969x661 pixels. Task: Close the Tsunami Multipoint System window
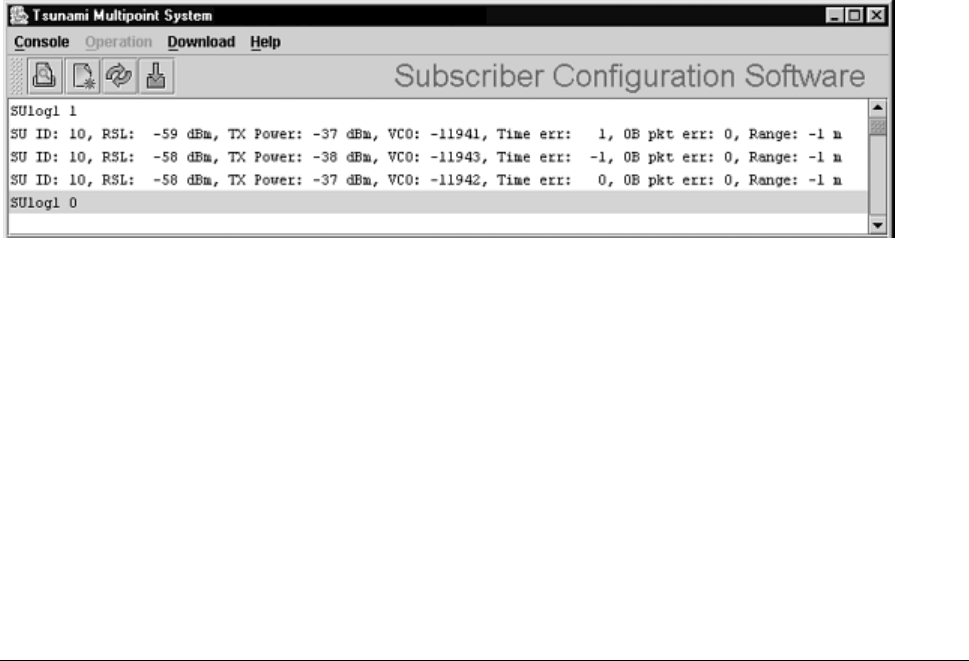tap(876, 15)
